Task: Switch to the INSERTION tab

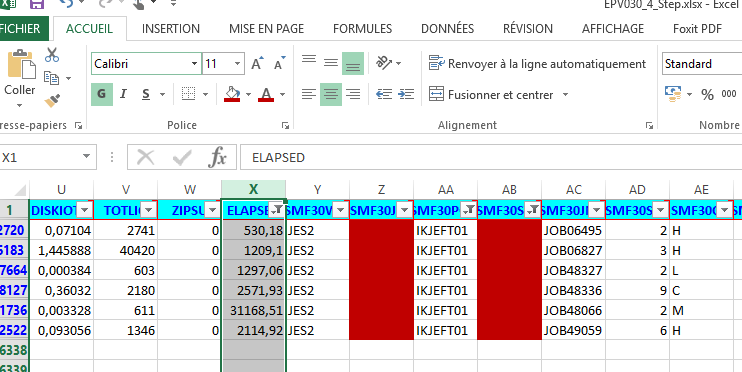Action: pyautogui.click(x=171, y=29)
